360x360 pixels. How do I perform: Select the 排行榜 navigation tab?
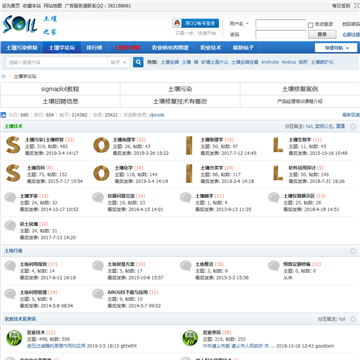tap(94, 48)
